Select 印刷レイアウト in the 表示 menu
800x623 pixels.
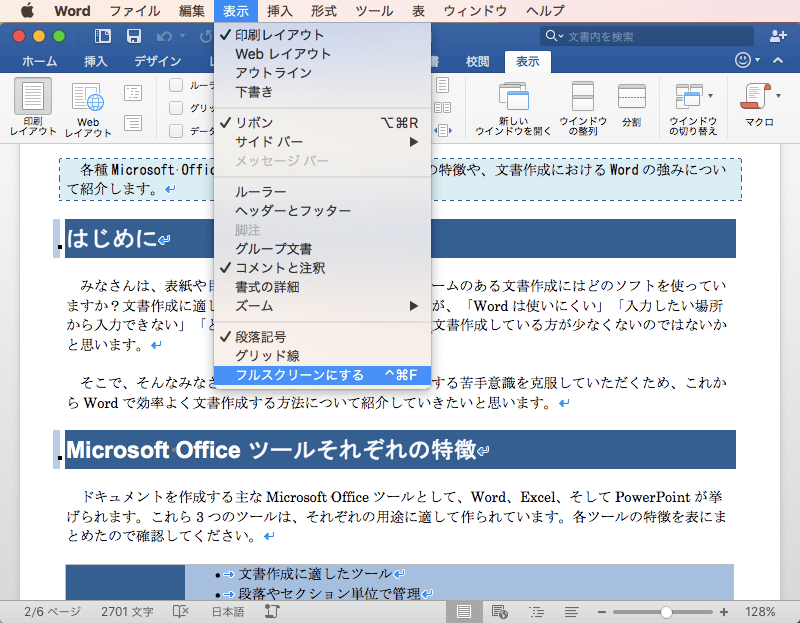322,35
